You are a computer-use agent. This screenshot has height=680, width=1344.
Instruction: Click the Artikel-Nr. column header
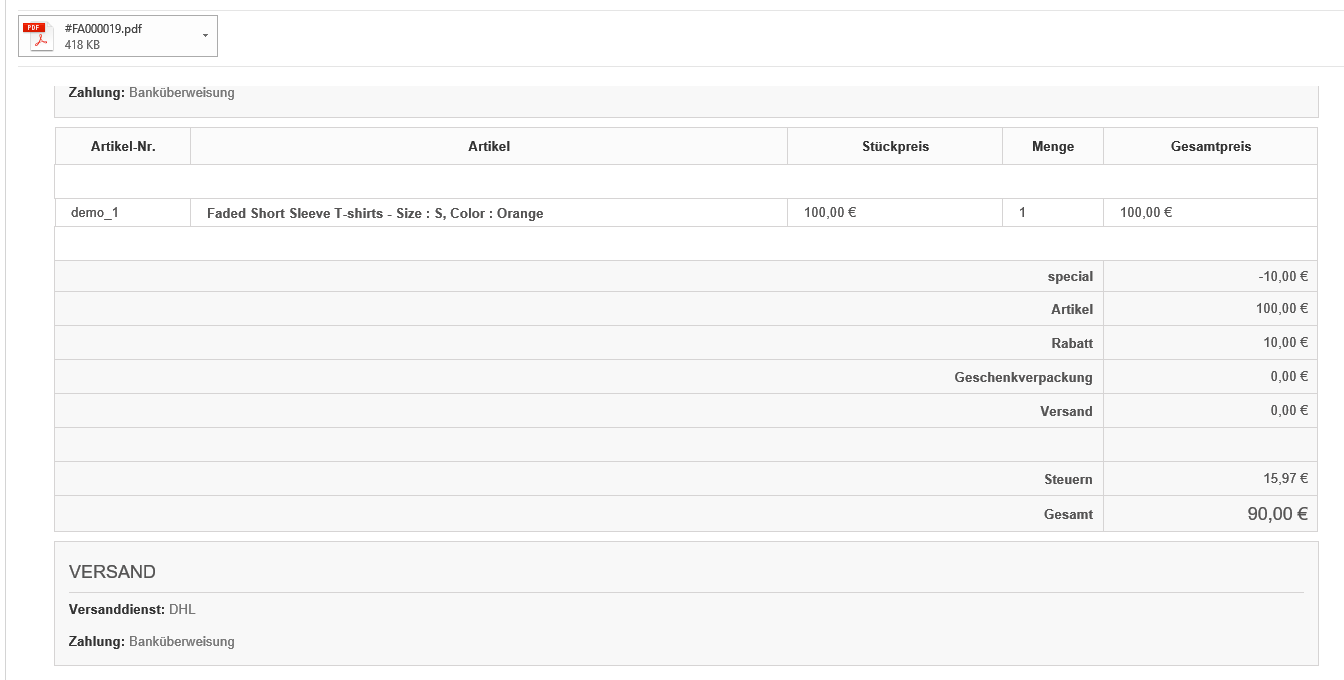coord(123,146)
